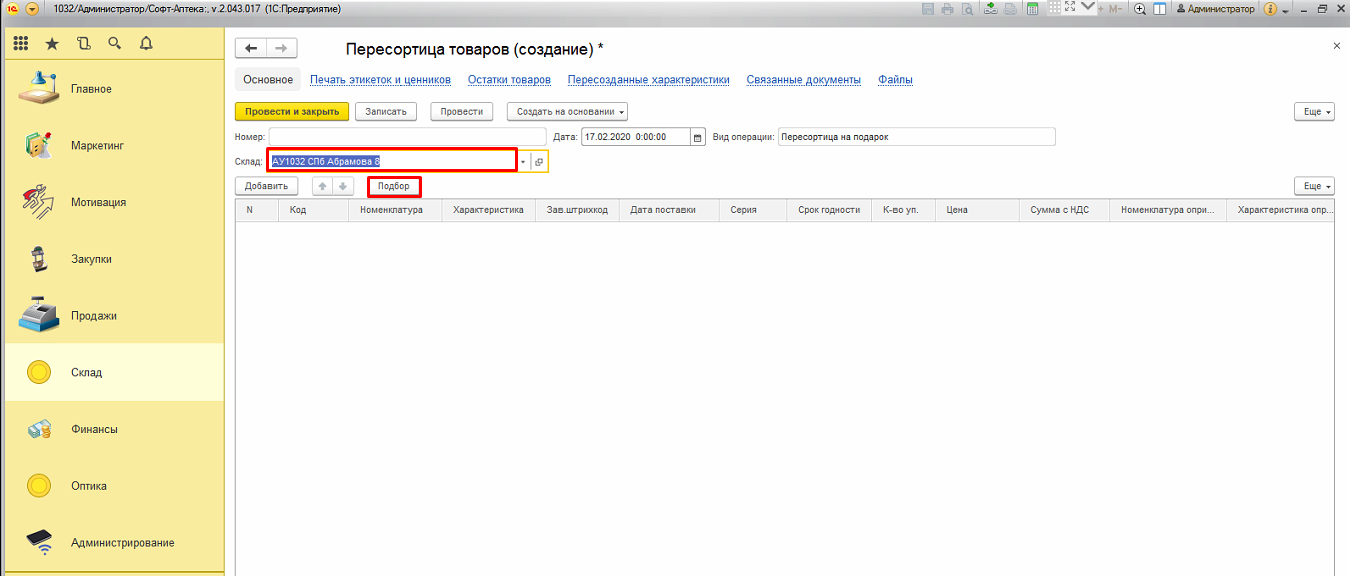Expand the top Еще menu
1350x576 pixels.
(1313, 112)
